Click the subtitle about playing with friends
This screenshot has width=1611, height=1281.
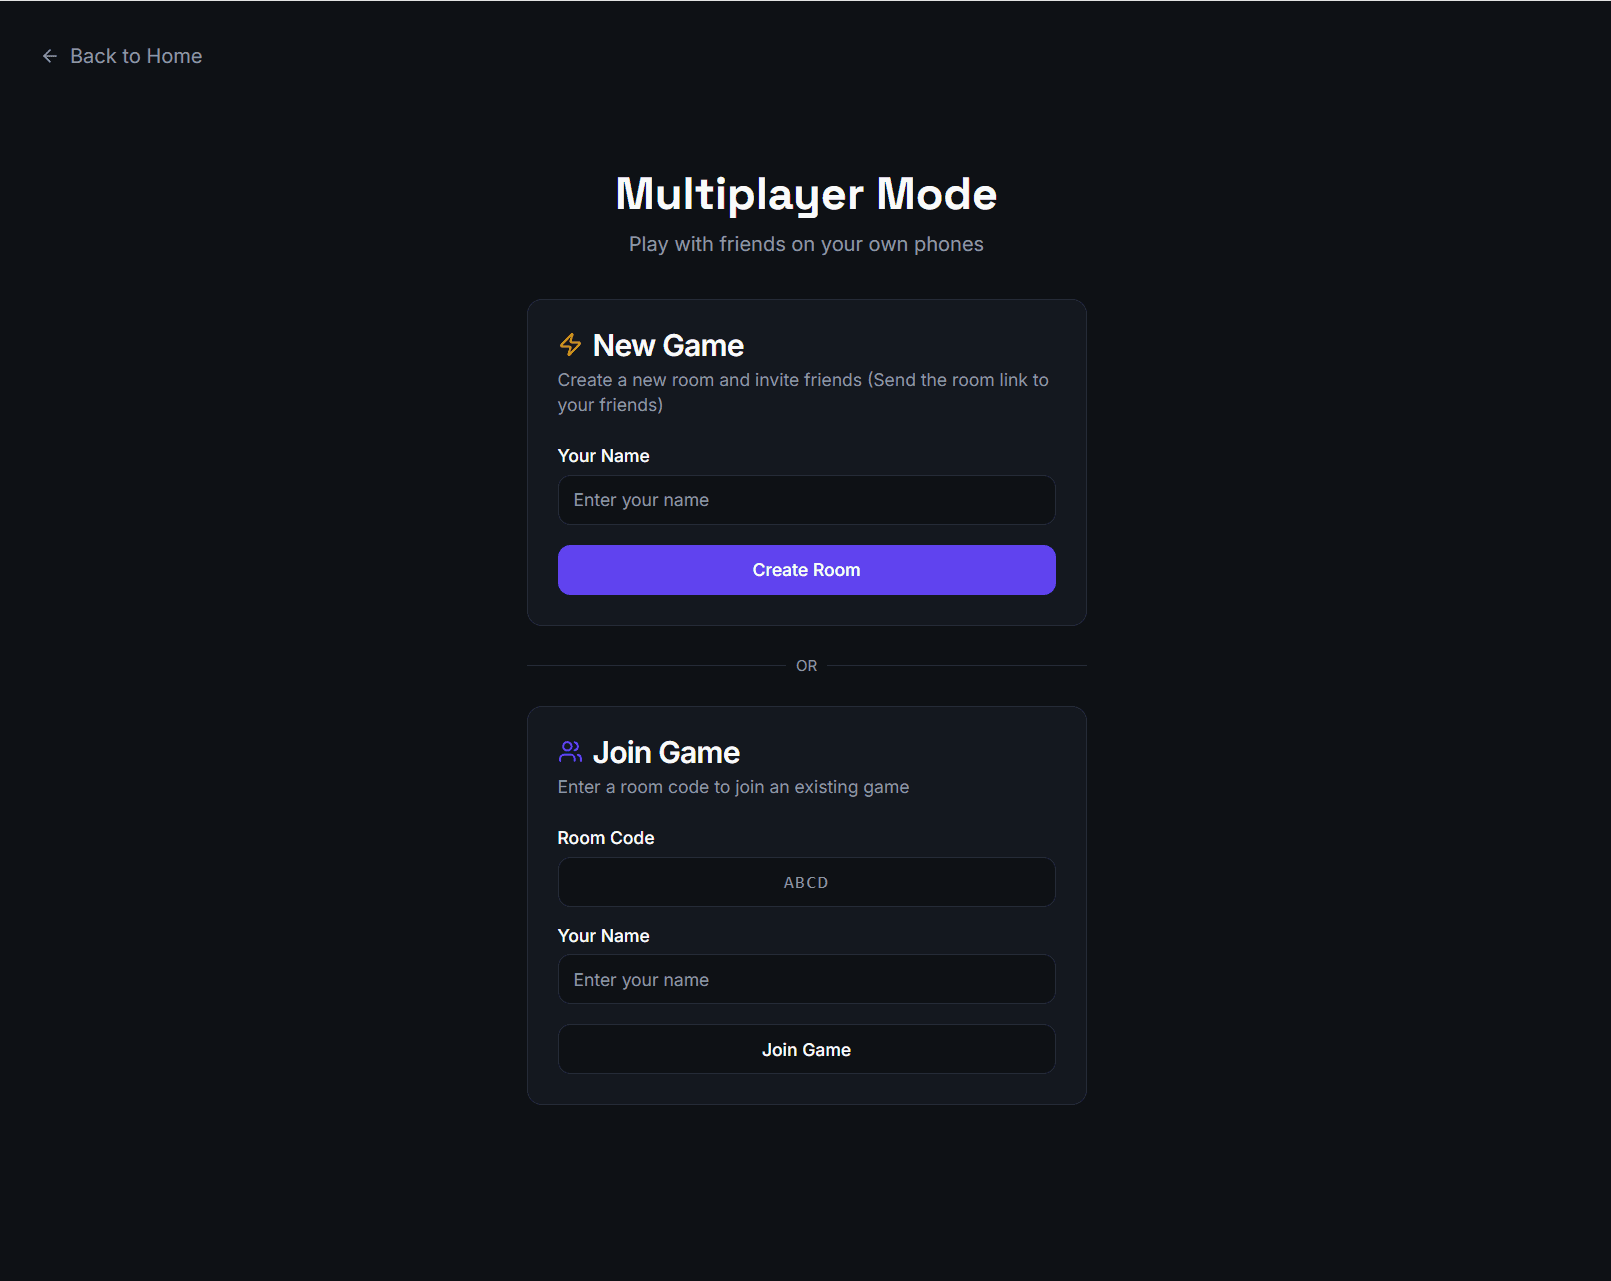[x=806, y=243]
